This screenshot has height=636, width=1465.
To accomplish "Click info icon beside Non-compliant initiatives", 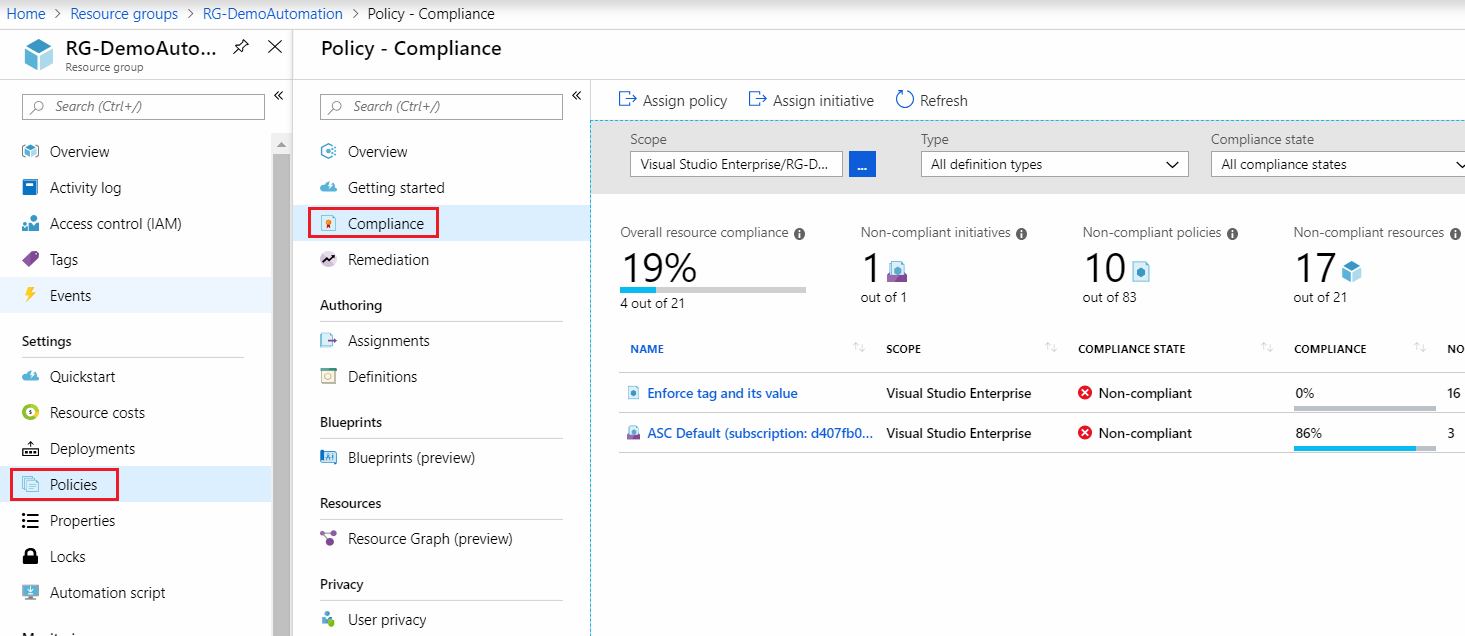I will 1021,234.
